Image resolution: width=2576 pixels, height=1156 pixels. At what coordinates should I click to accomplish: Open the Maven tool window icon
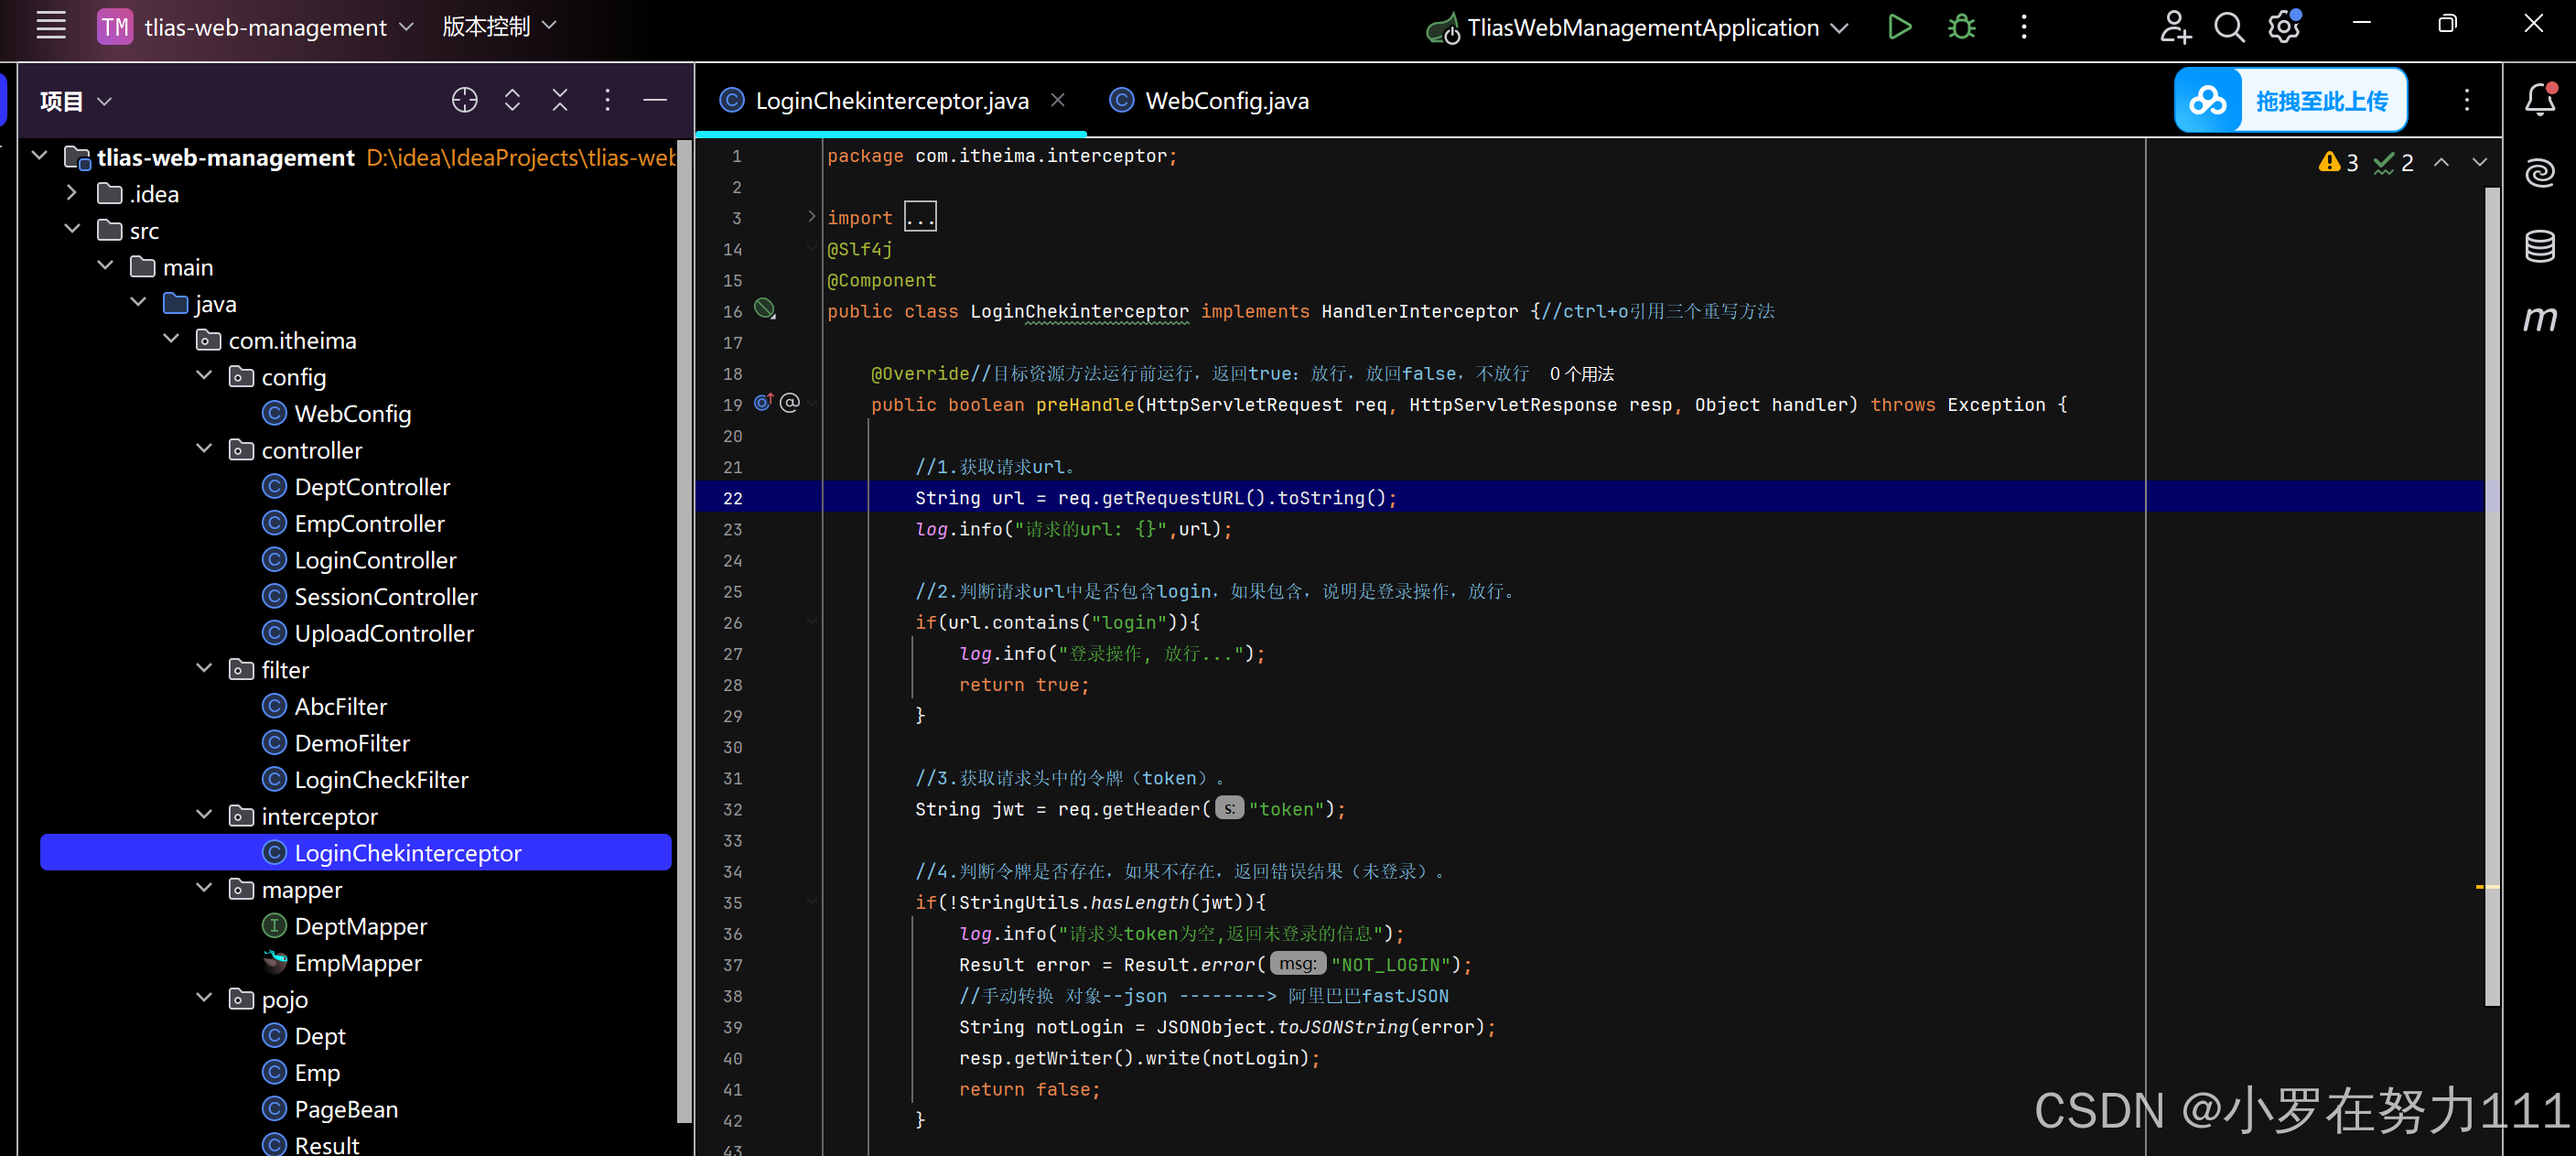2540,319
